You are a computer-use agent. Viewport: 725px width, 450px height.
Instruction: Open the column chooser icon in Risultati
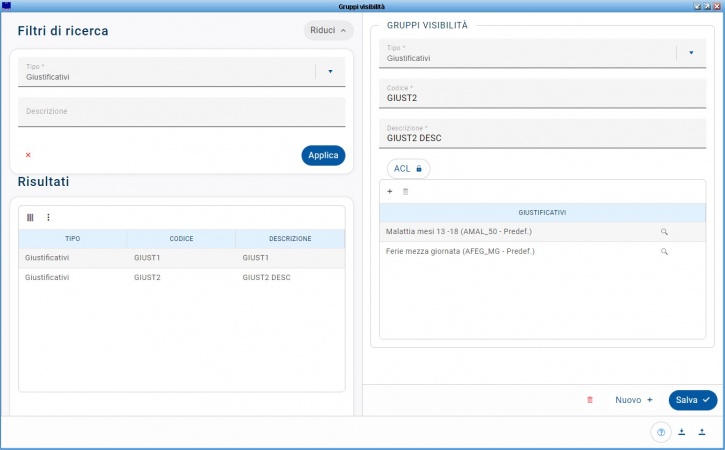point(30,217)
